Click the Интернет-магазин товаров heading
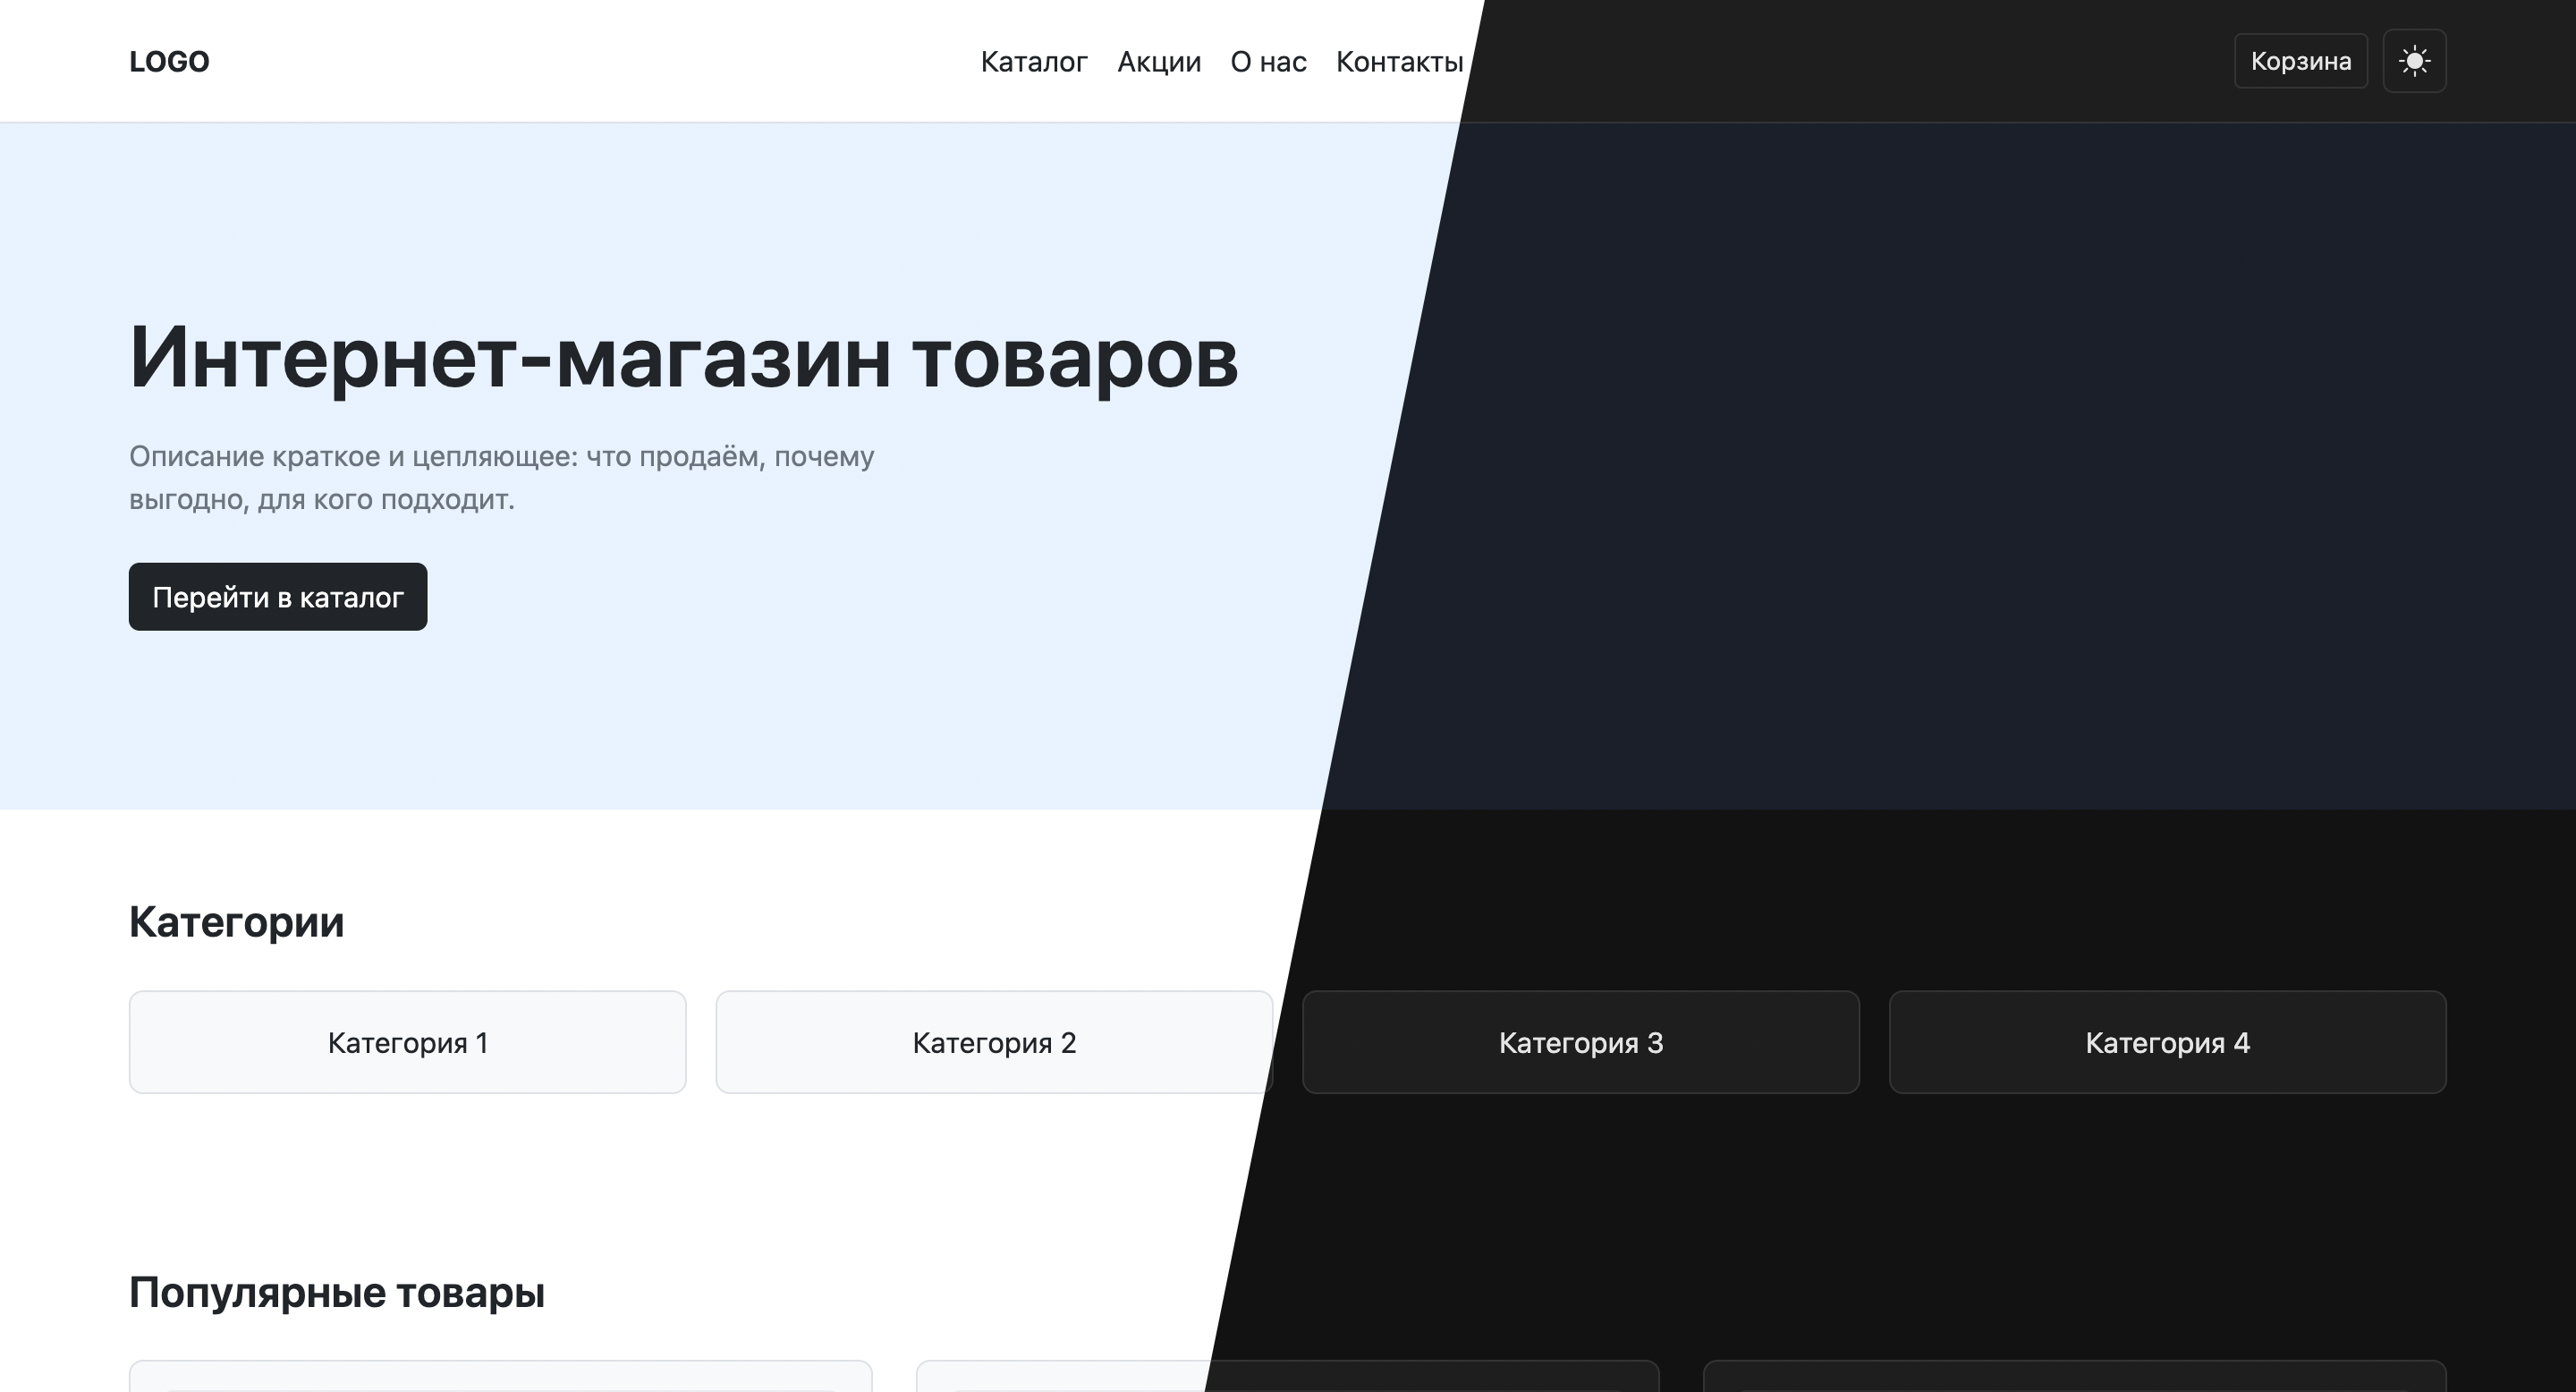 (683, 358)
